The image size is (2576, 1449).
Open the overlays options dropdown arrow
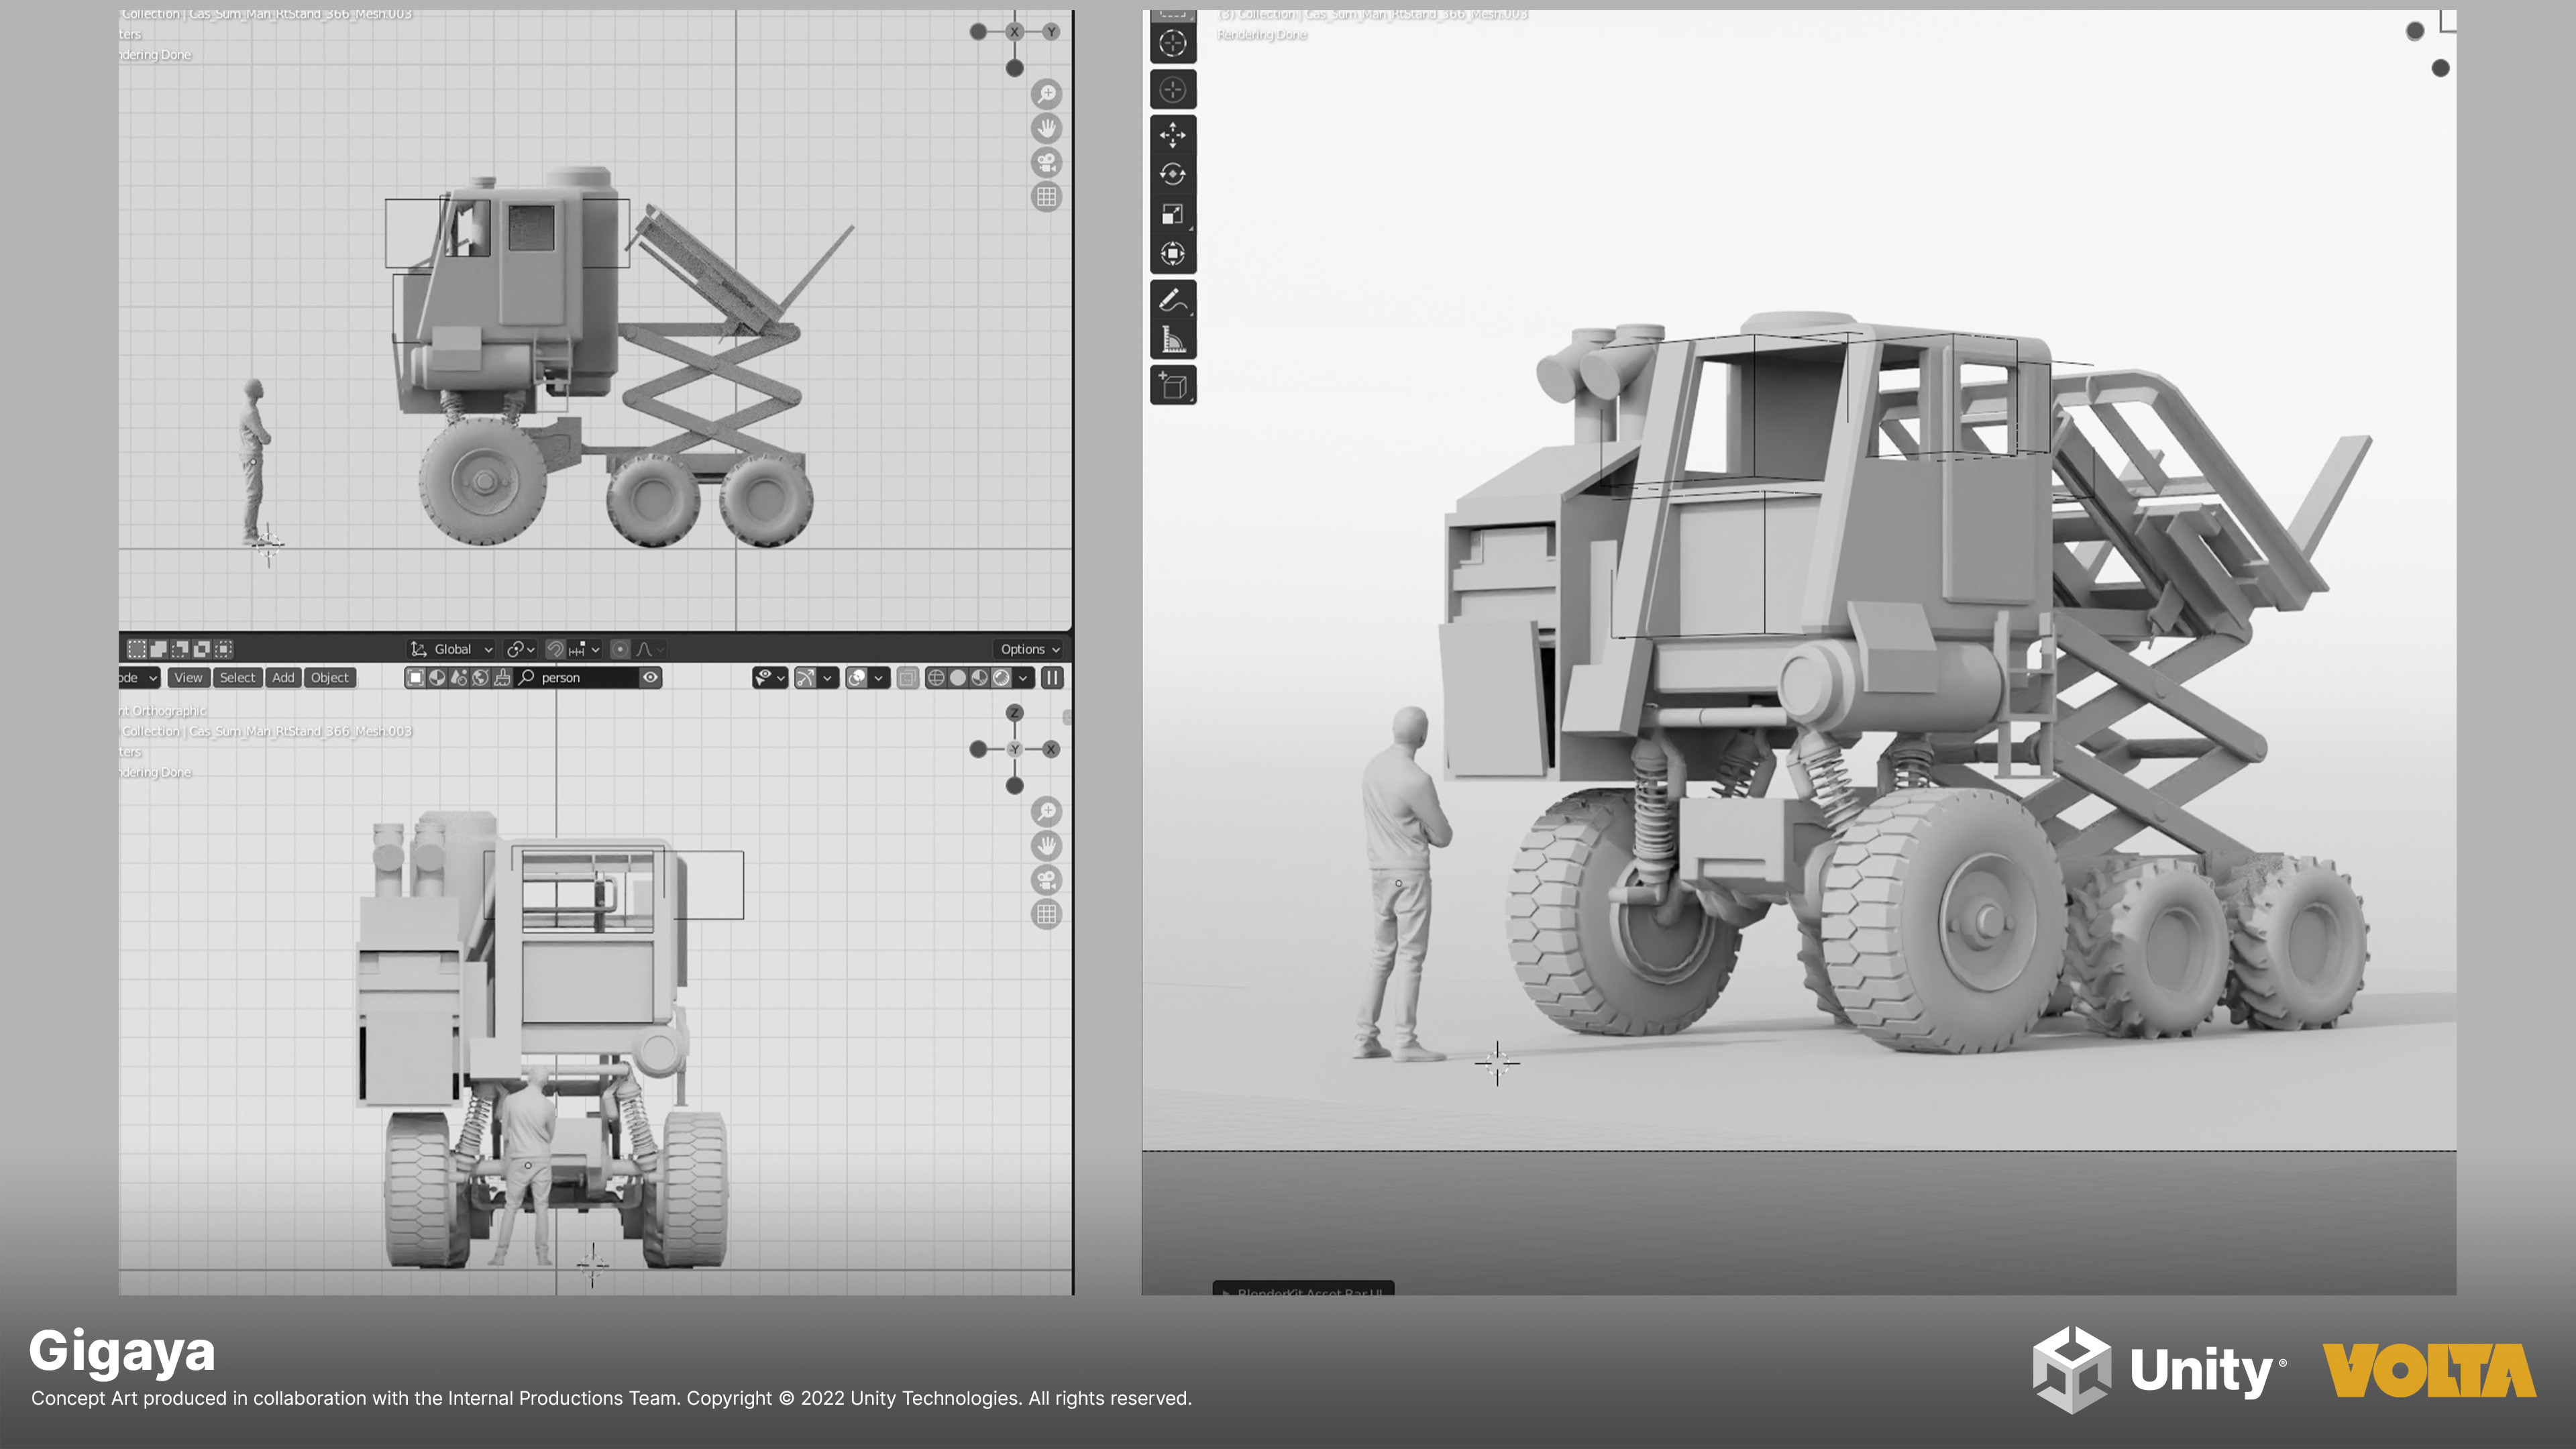(879, 678)
